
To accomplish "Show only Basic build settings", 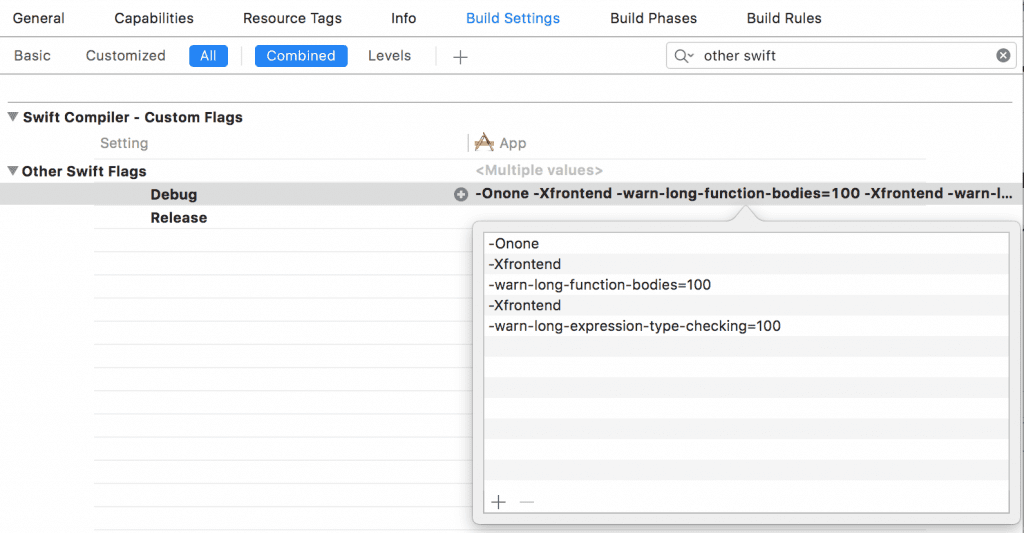I will (32, 56).
